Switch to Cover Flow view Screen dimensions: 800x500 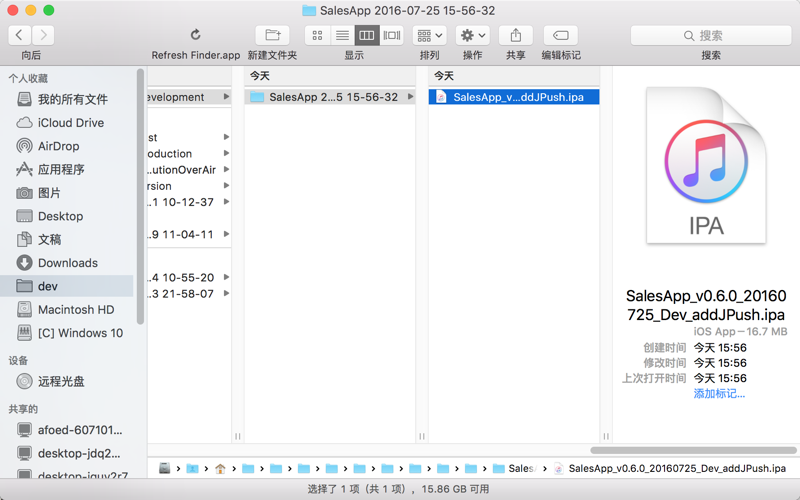click(392, 35)
